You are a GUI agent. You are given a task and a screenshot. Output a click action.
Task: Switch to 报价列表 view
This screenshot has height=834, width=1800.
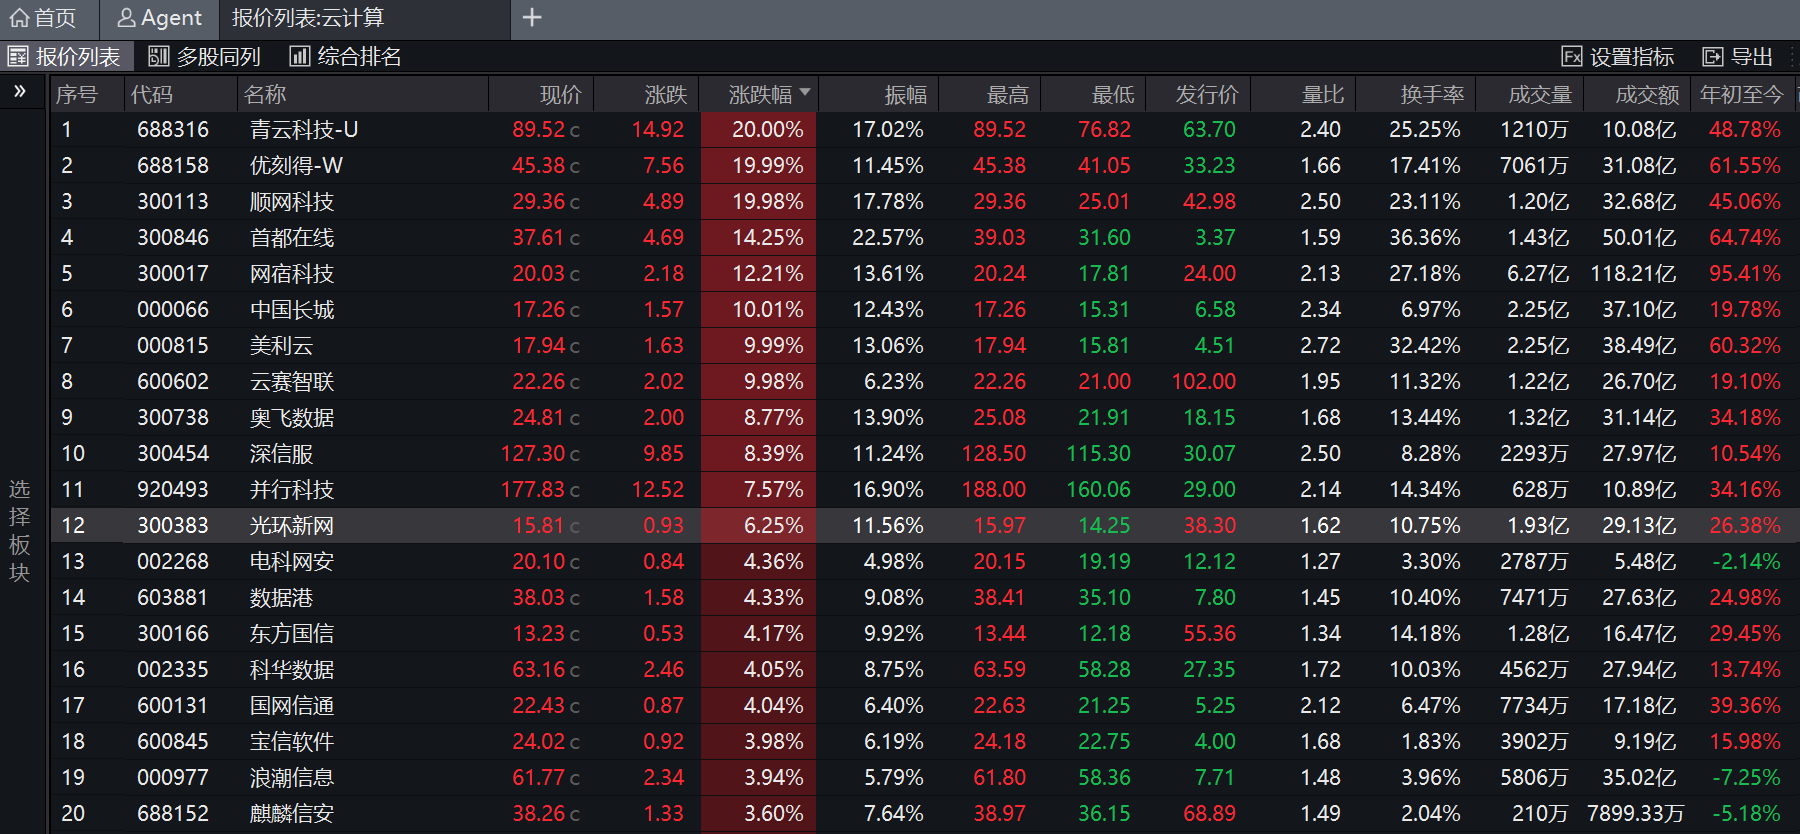tap(66, 57)
